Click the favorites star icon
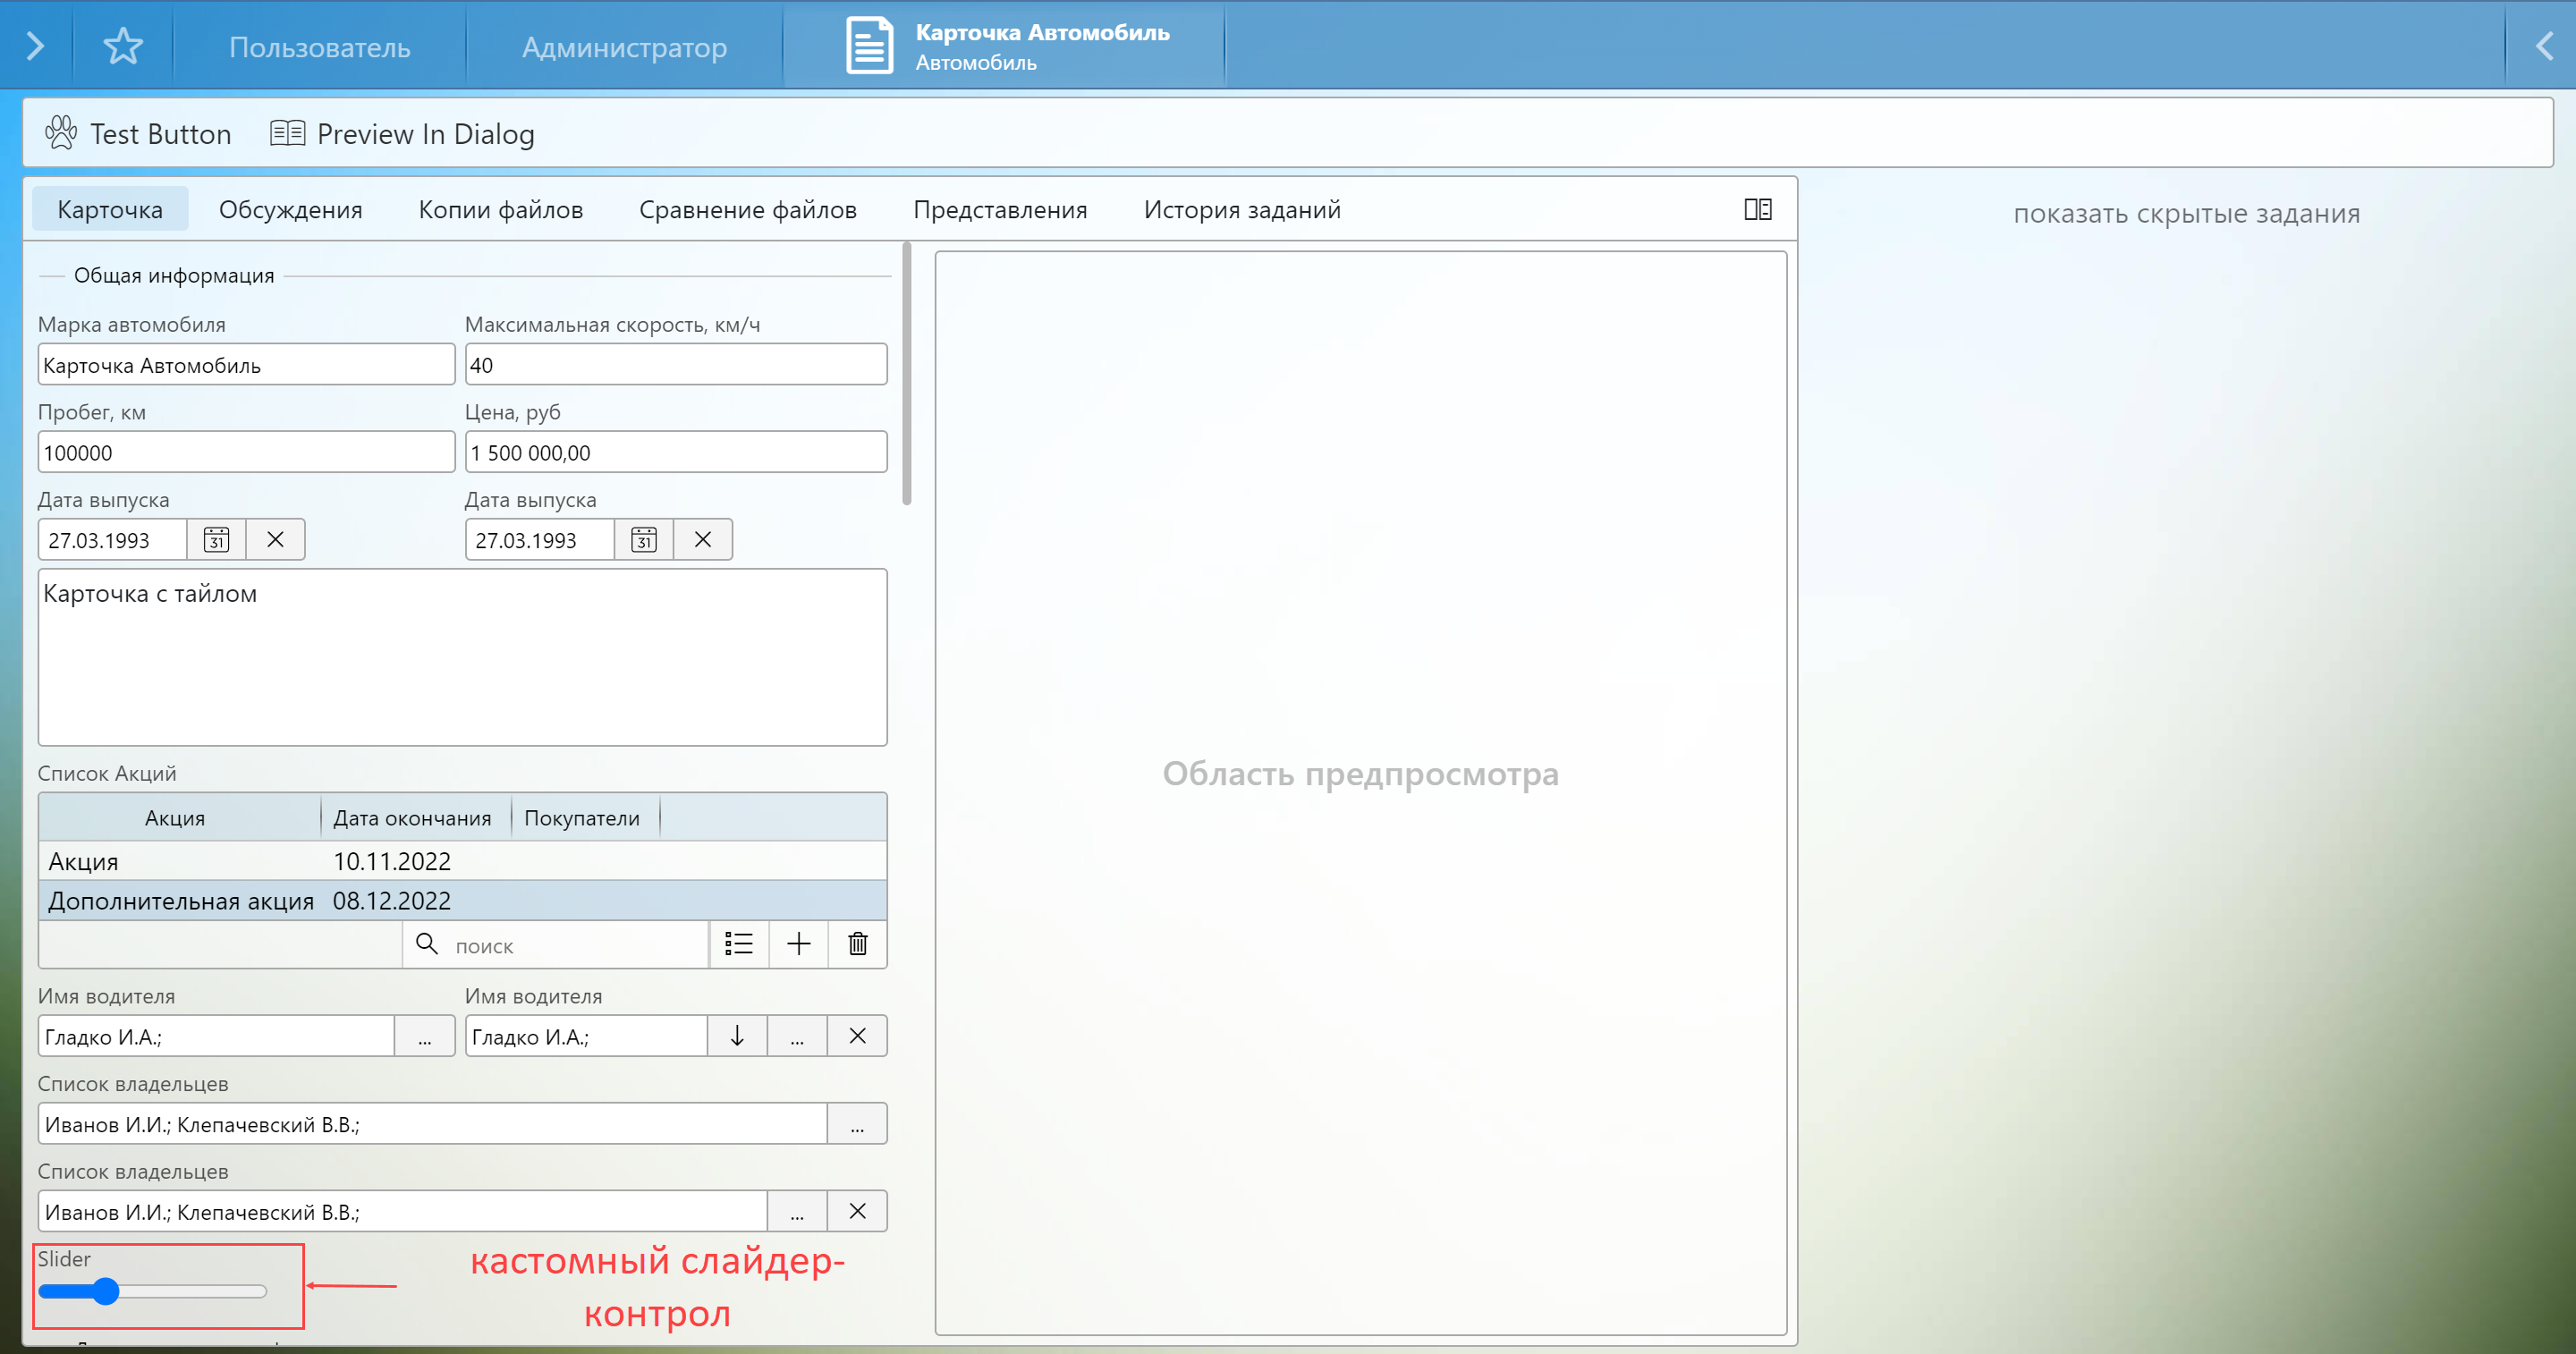 [x=123, y=46]
